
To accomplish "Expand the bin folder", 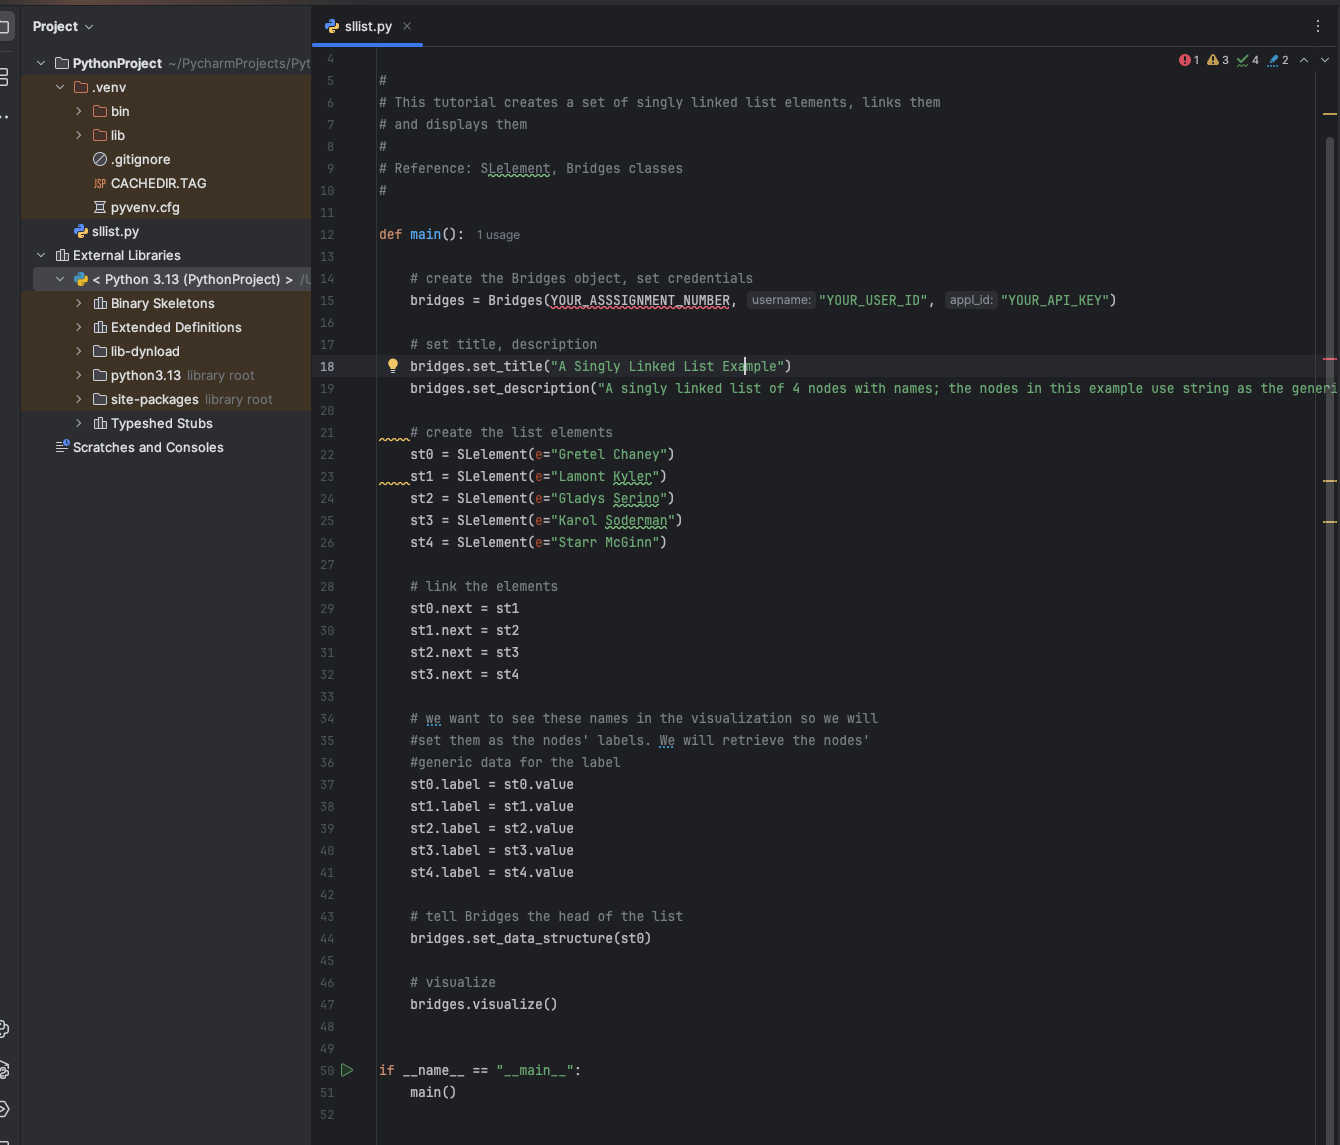I will point(79,111).
